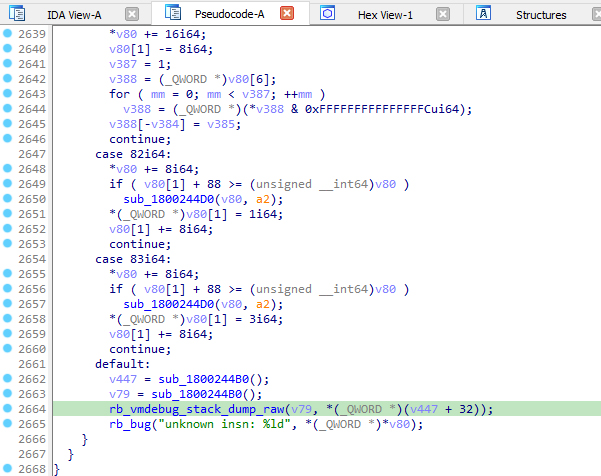Click rb_bug function call on line 2665

130,425
